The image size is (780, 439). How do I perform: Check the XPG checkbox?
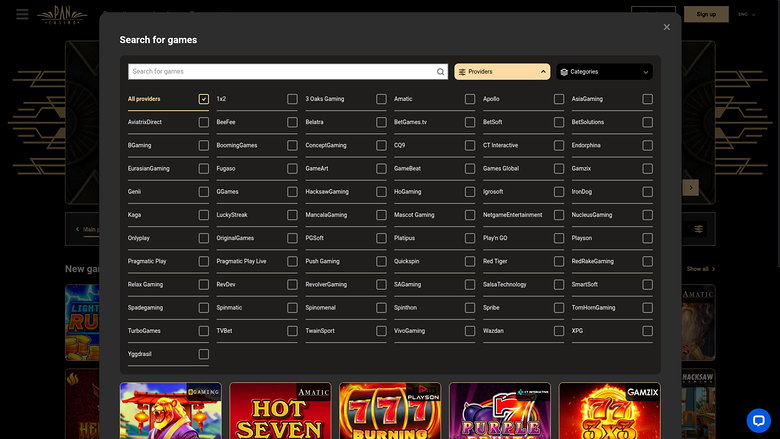pyautogui.click(x=647, y=331)
